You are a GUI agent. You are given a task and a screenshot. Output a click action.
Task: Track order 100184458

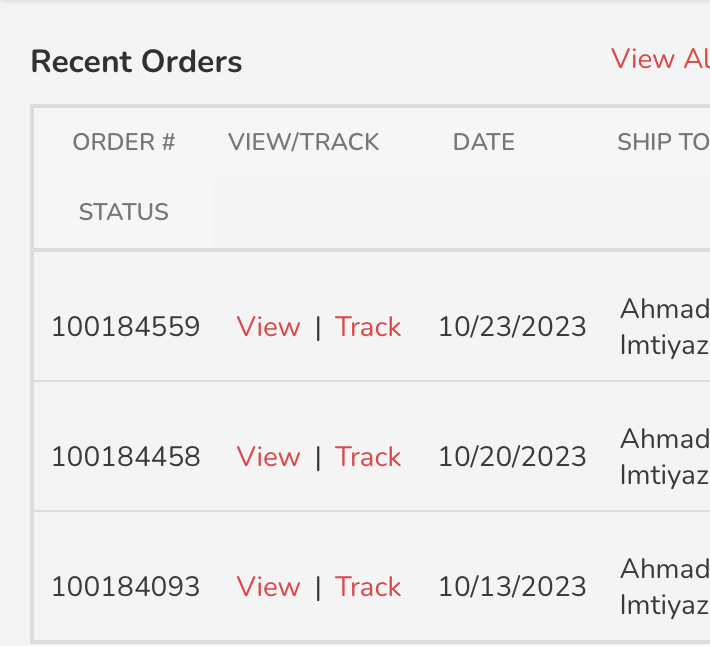(x=368, y=457)
